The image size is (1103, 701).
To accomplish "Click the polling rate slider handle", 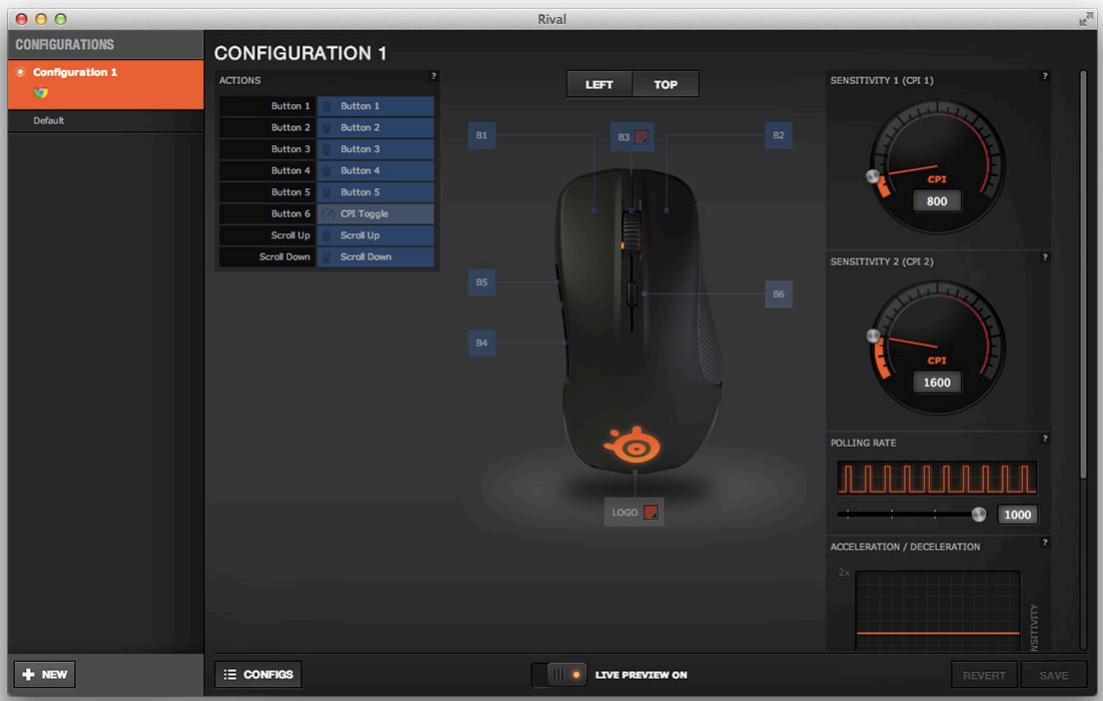I will point(978,514).
